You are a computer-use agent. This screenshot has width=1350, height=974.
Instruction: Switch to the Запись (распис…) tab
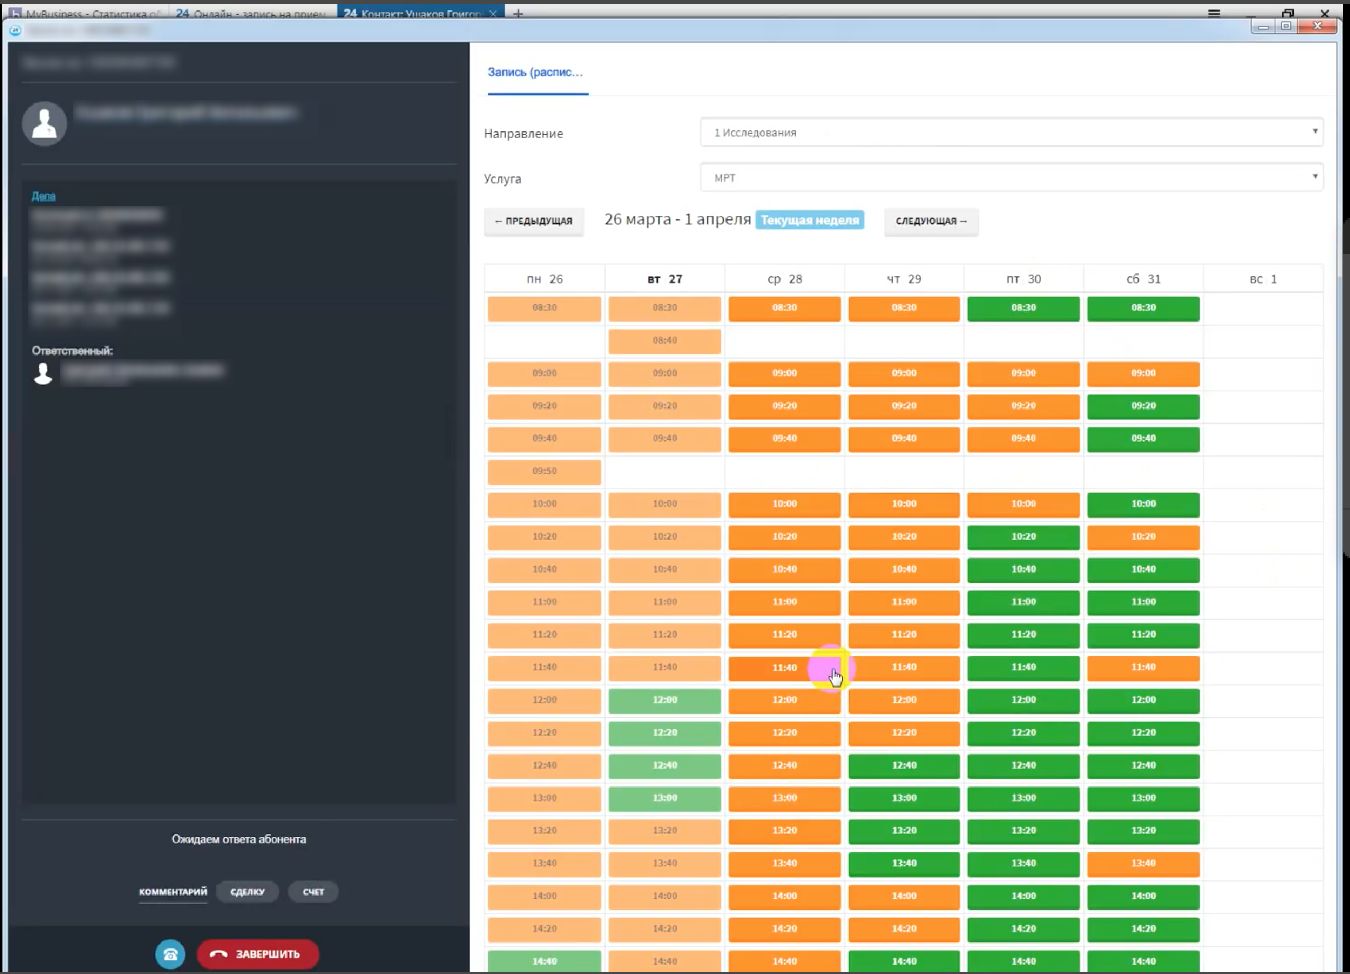tap(536, 72)
